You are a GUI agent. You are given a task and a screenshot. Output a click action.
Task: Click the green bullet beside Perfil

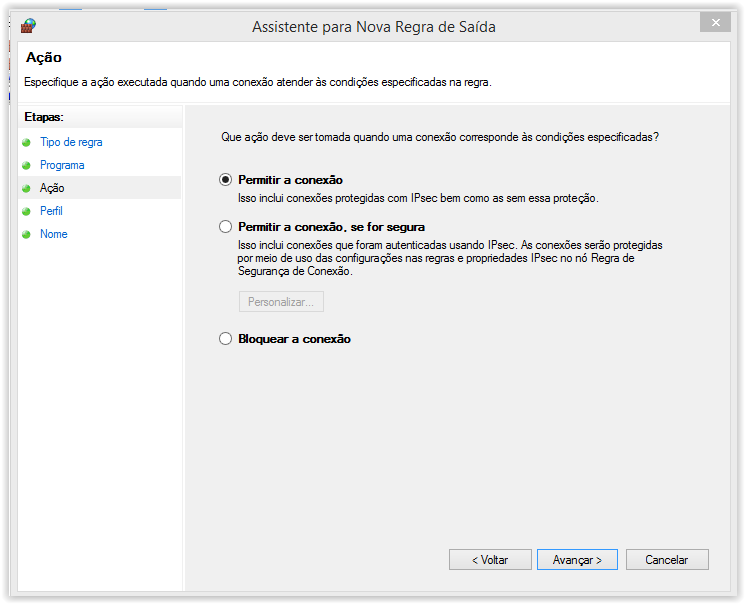tap(26, 212)
